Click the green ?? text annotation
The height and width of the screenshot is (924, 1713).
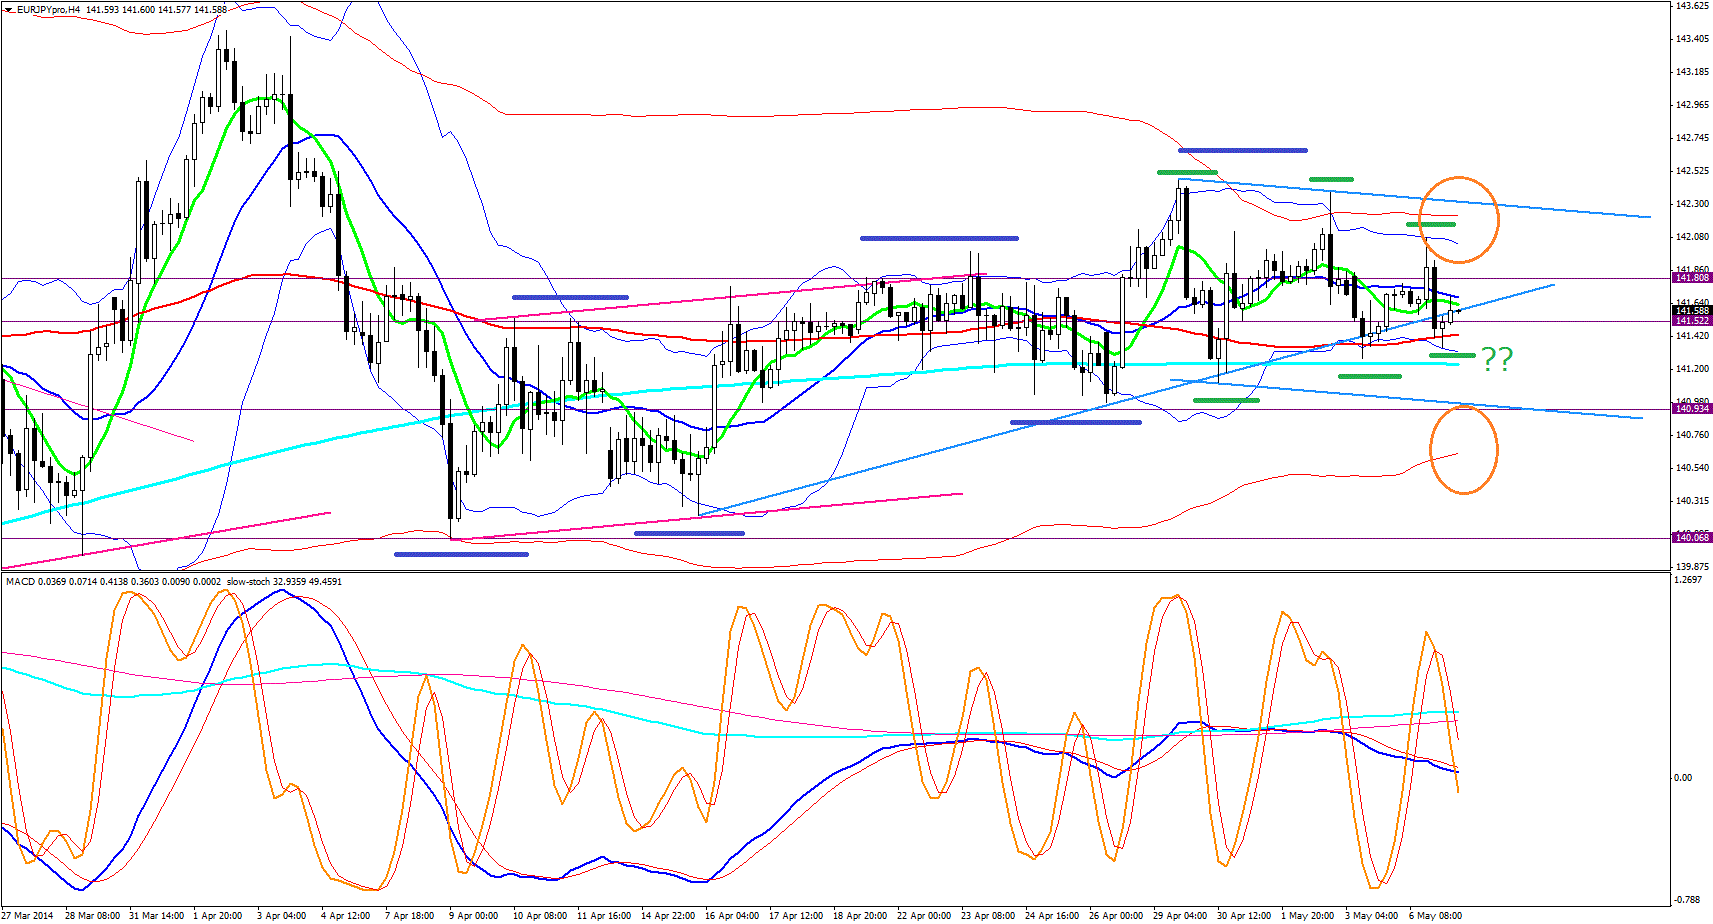[x=1497, y=359]
